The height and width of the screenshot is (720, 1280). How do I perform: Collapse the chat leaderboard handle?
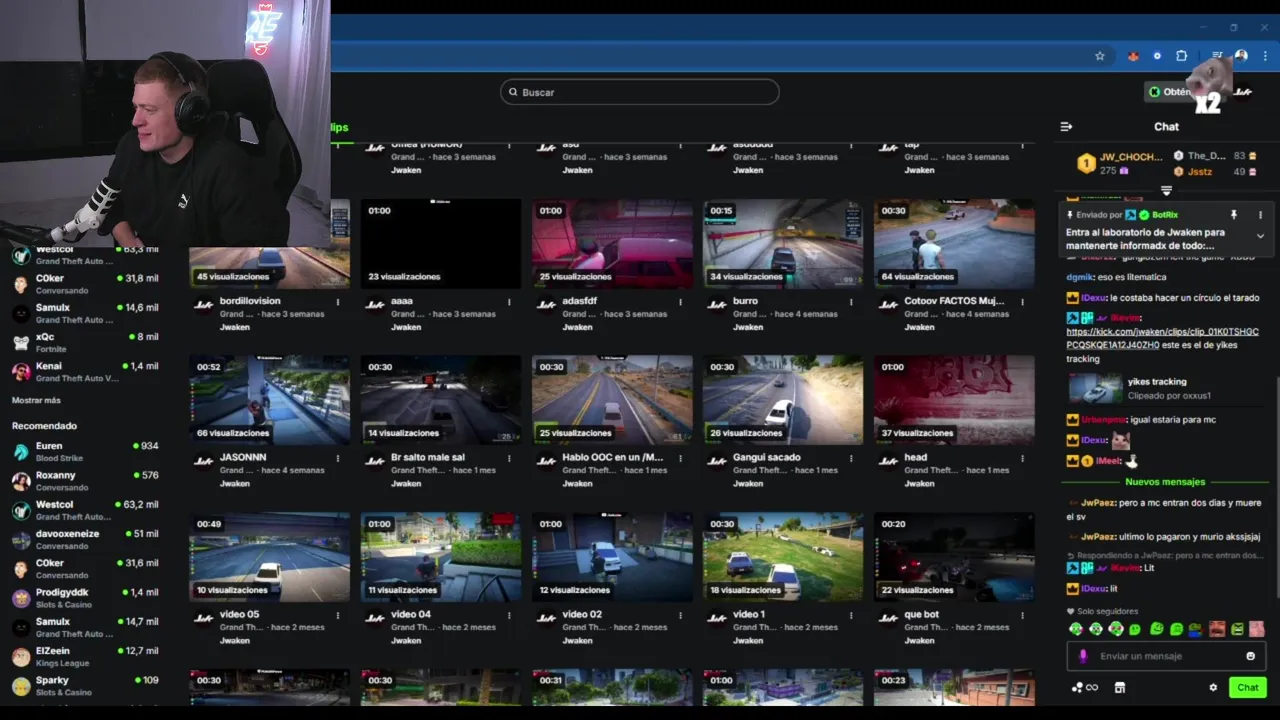pyautogui.click(x=1166, y=189)
